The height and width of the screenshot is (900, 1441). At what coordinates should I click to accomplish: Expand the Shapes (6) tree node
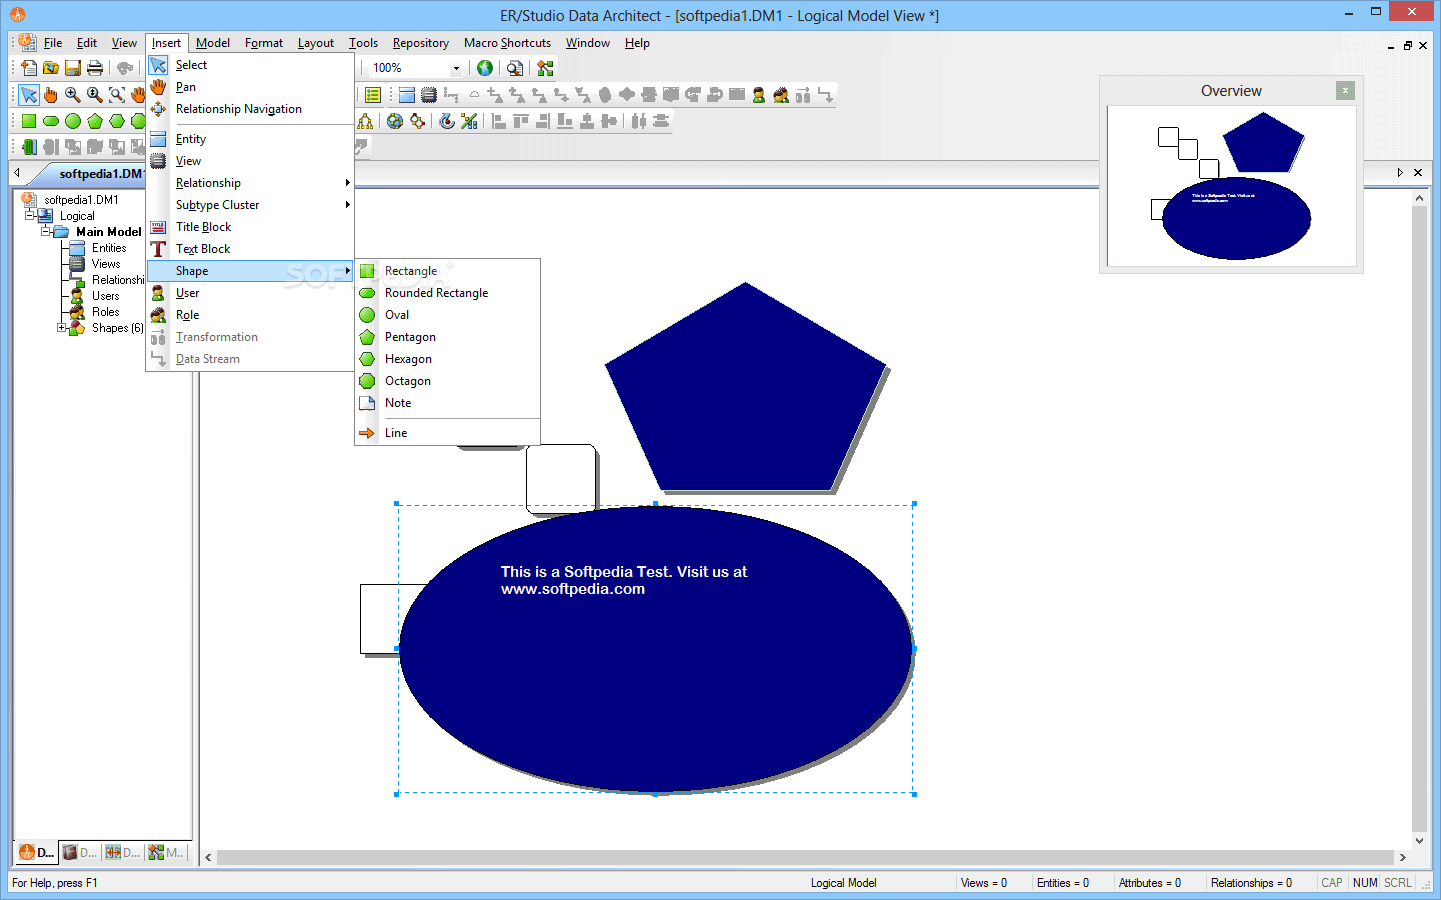point(62,327)
